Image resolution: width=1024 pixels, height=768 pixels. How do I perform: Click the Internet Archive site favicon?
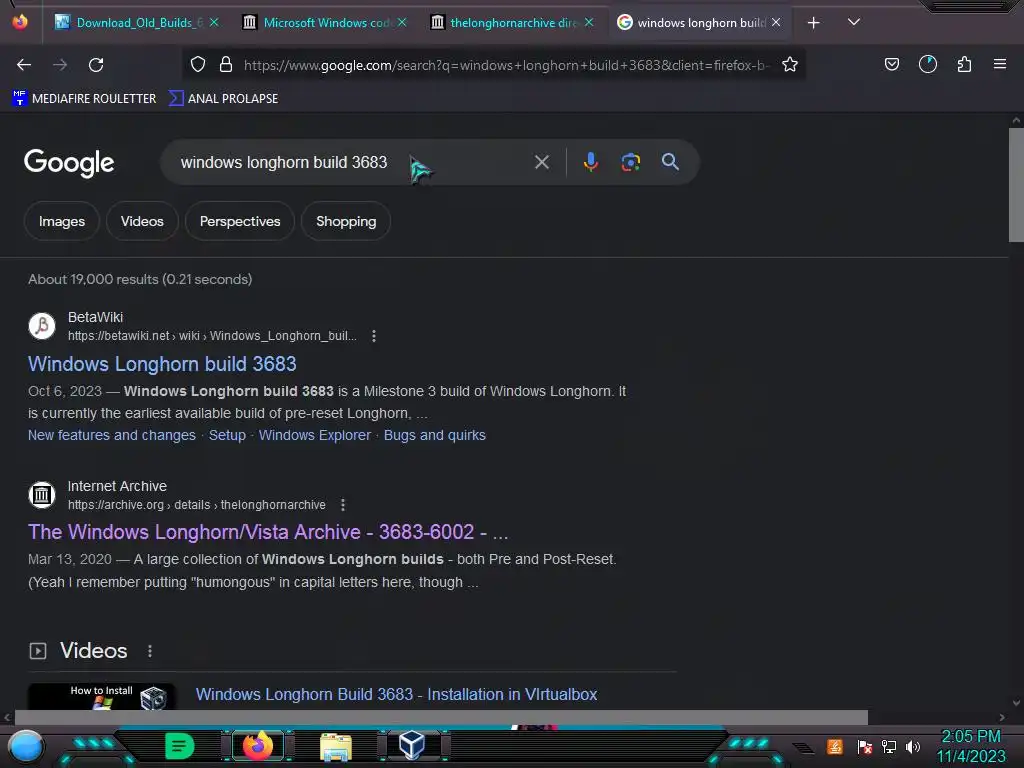click(x=42, y=495)
